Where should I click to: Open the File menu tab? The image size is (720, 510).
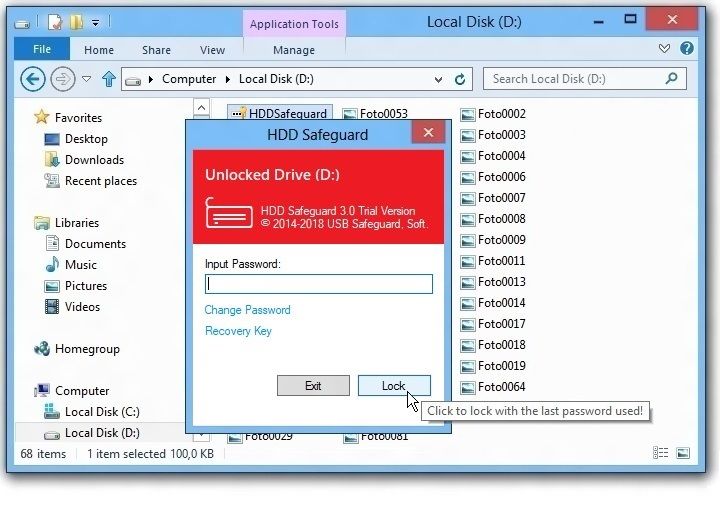click(42, 49)
